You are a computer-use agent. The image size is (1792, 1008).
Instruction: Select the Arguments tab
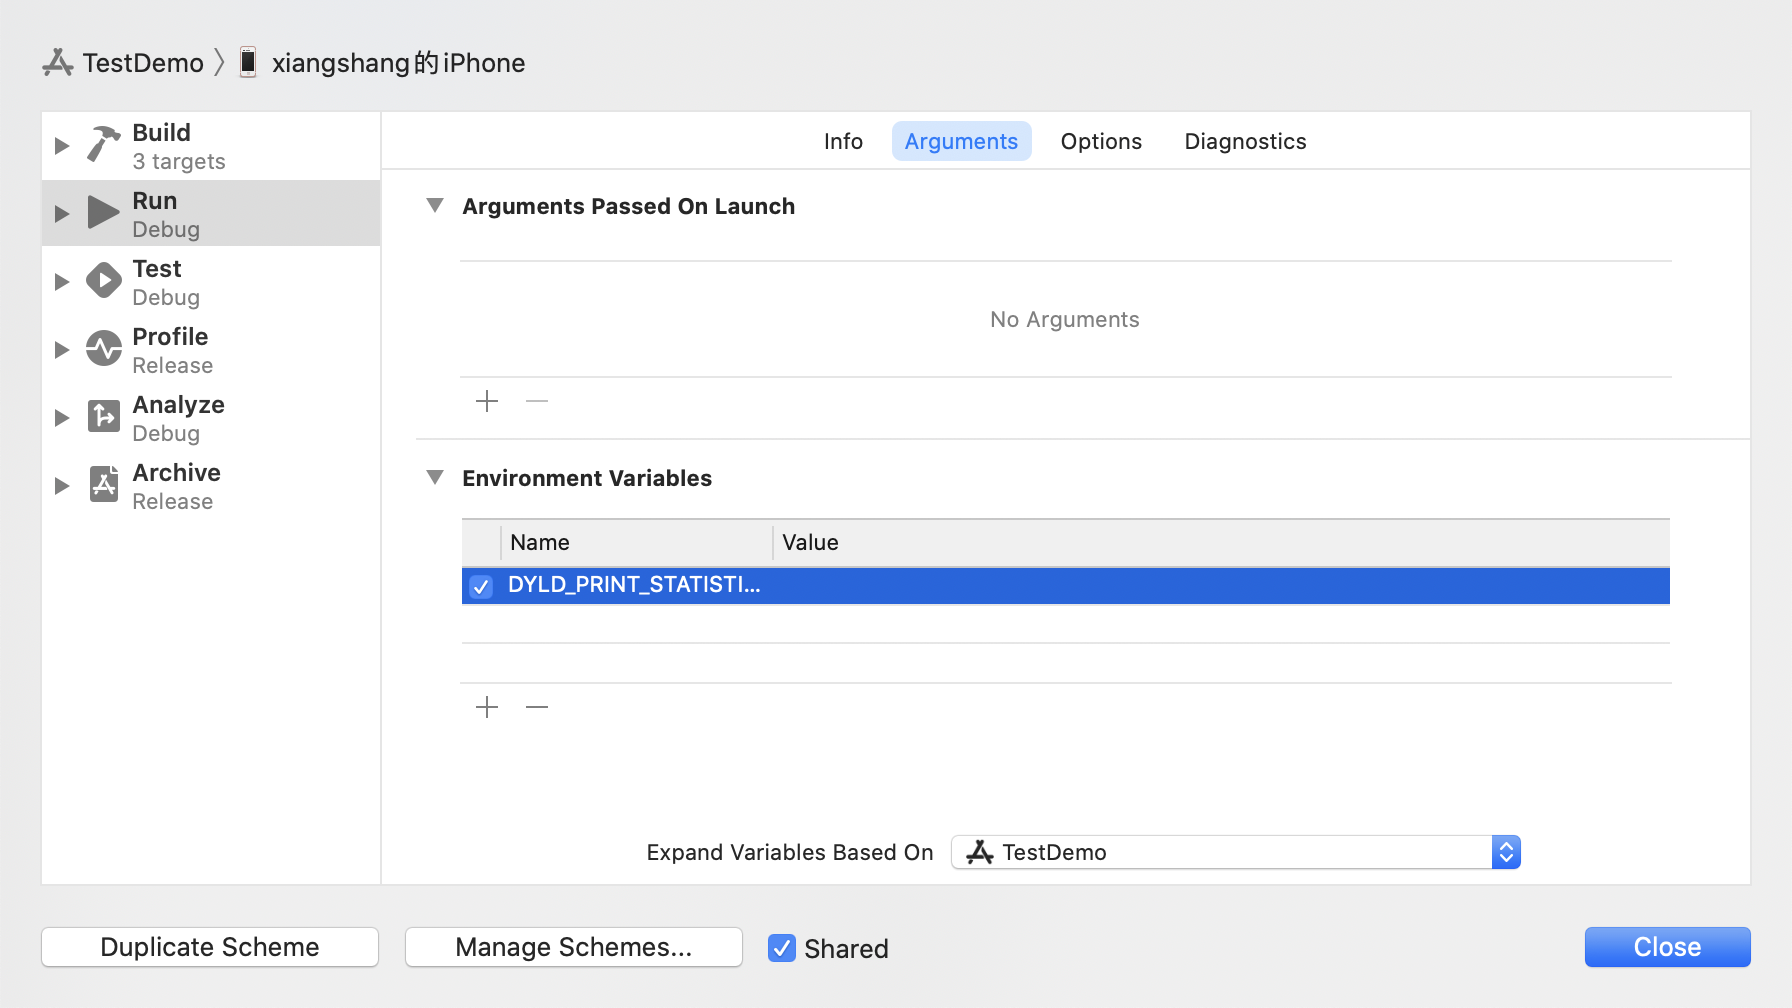tap(961, 142)
